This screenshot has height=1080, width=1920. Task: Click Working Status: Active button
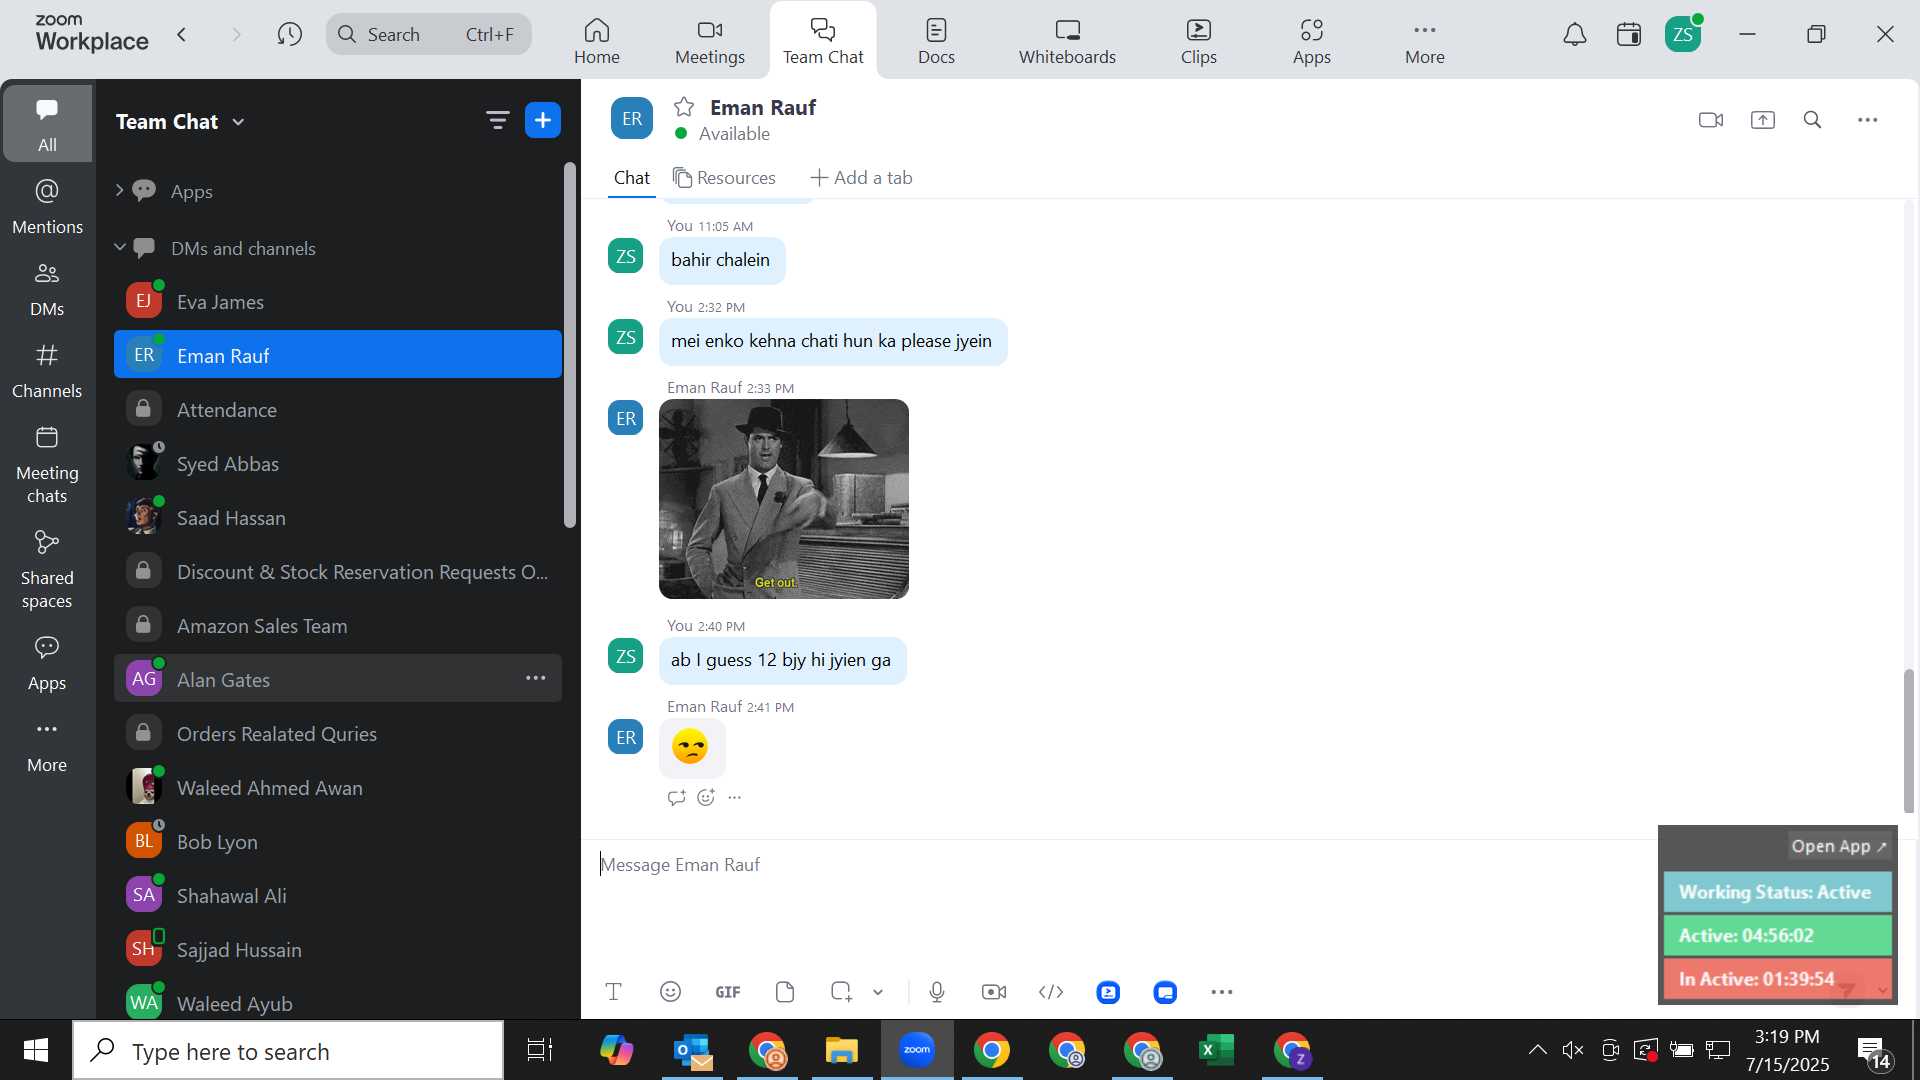[x=1777, y=892]
